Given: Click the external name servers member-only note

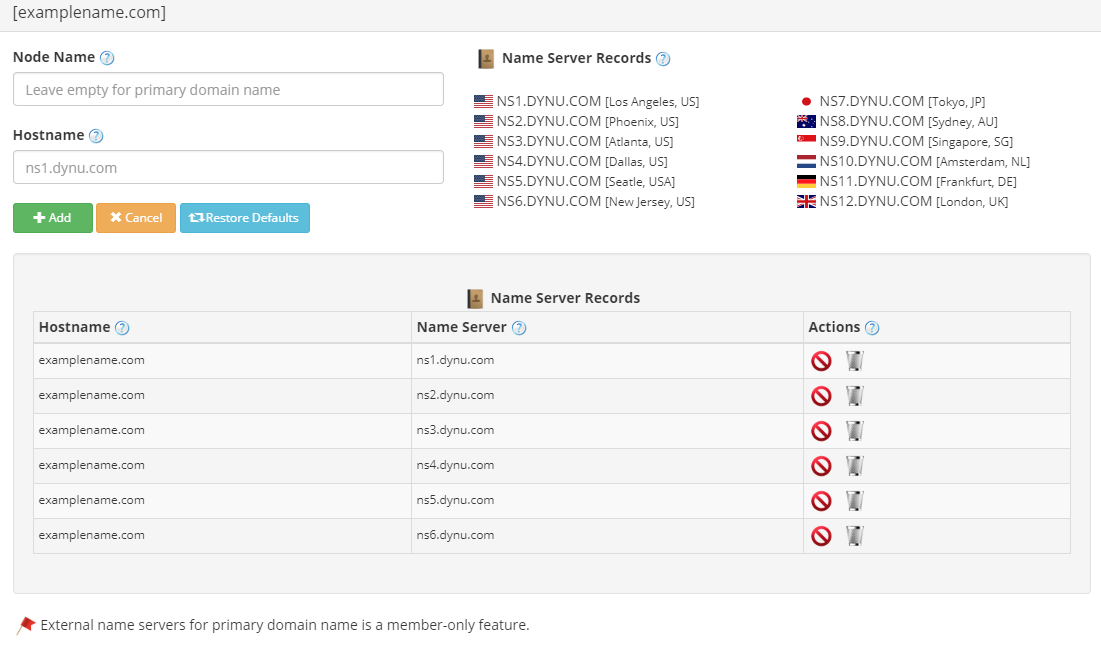Looking at the screenshot, I should click(x=284, y=625).
